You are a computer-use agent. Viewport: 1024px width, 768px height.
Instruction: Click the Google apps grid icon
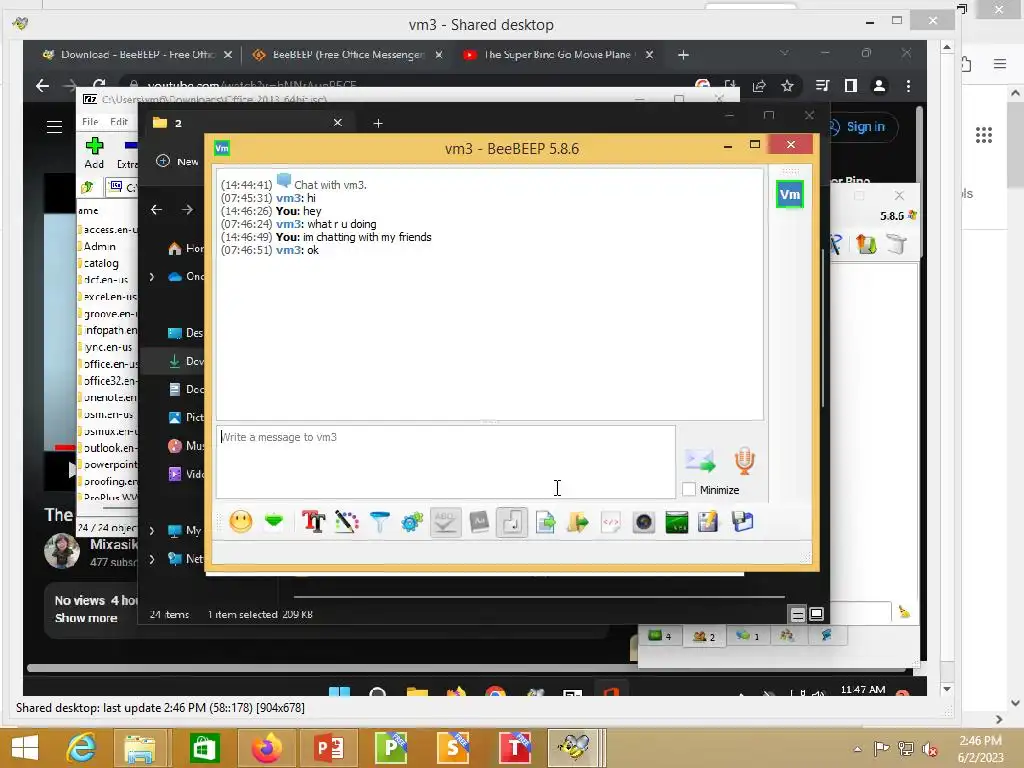point(984,135)
